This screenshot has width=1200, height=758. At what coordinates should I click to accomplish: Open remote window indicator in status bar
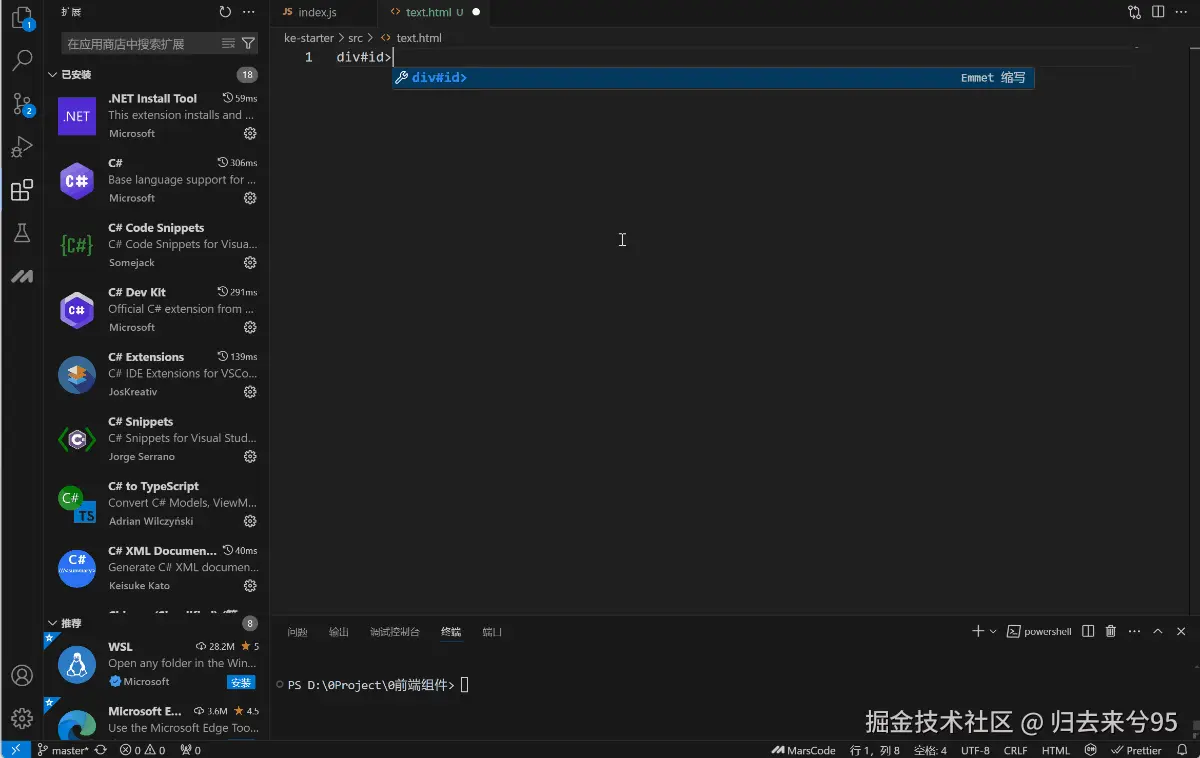pos(15,750)
